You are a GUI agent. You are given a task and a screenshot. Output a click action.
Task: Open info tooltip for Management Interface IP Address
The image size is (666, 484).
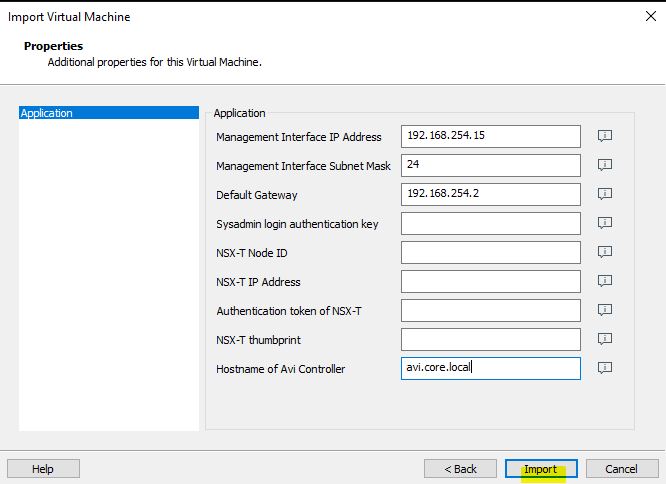click(x=605, y=136)
